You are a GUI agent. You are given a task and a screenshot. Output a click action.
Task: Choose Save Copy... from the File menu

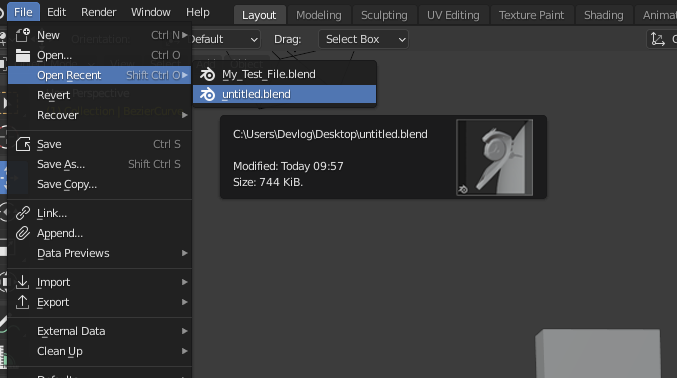[x=100, y=184]
